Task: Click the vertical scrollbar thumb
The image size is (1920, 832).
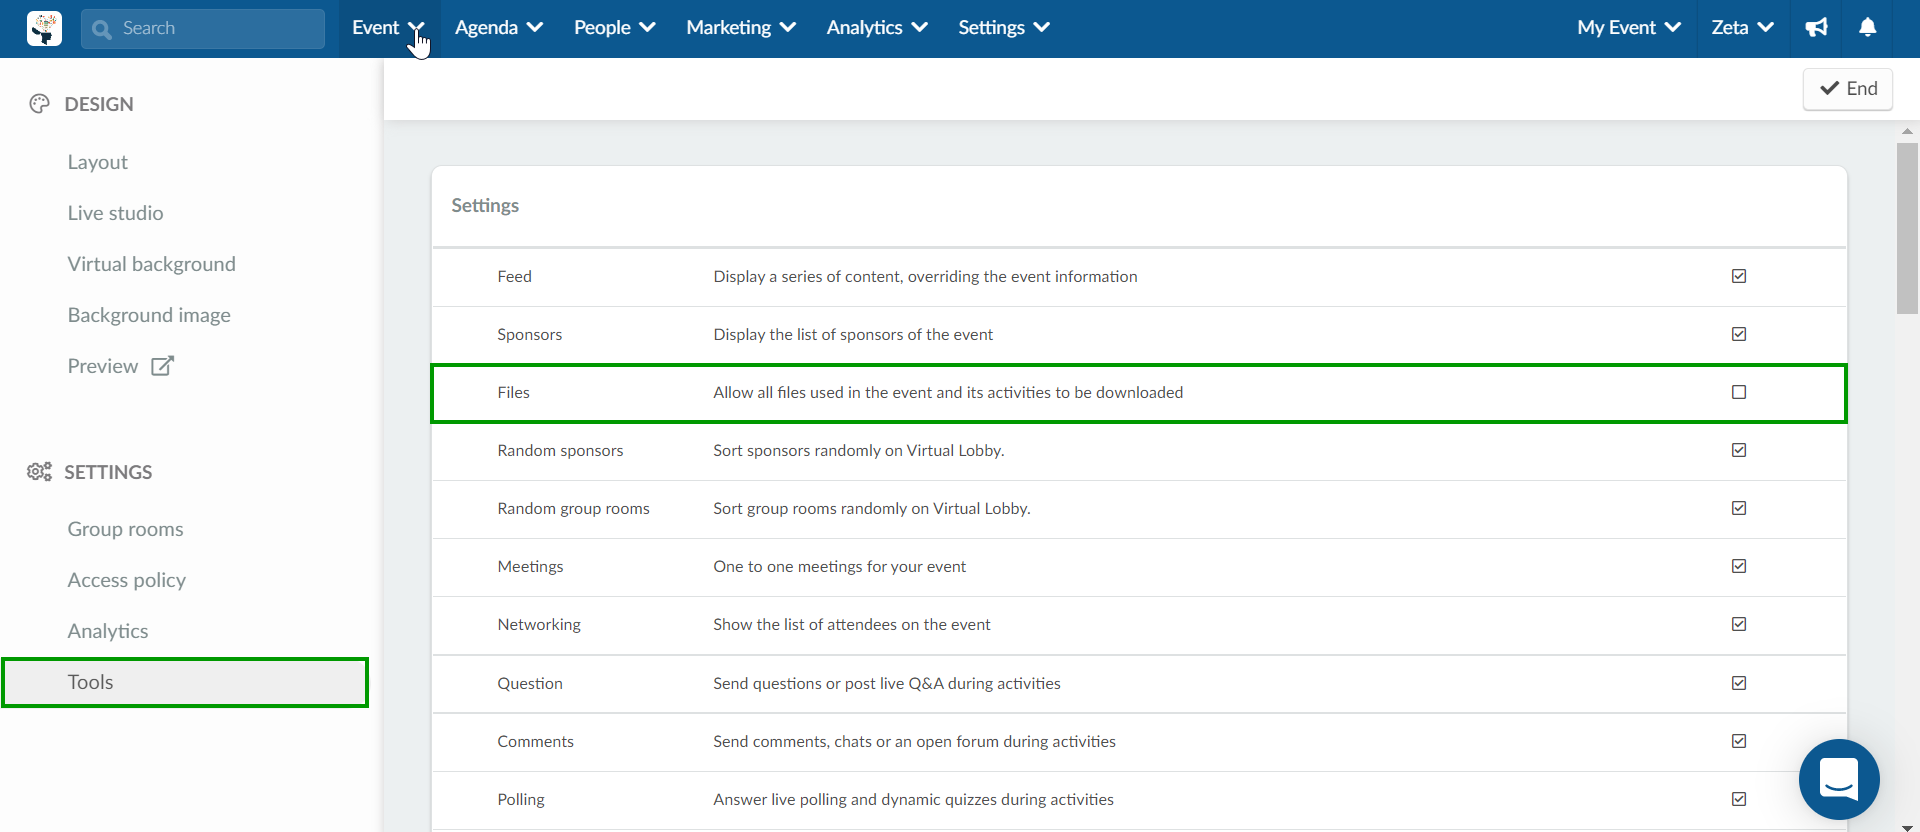Action: 1908,229
